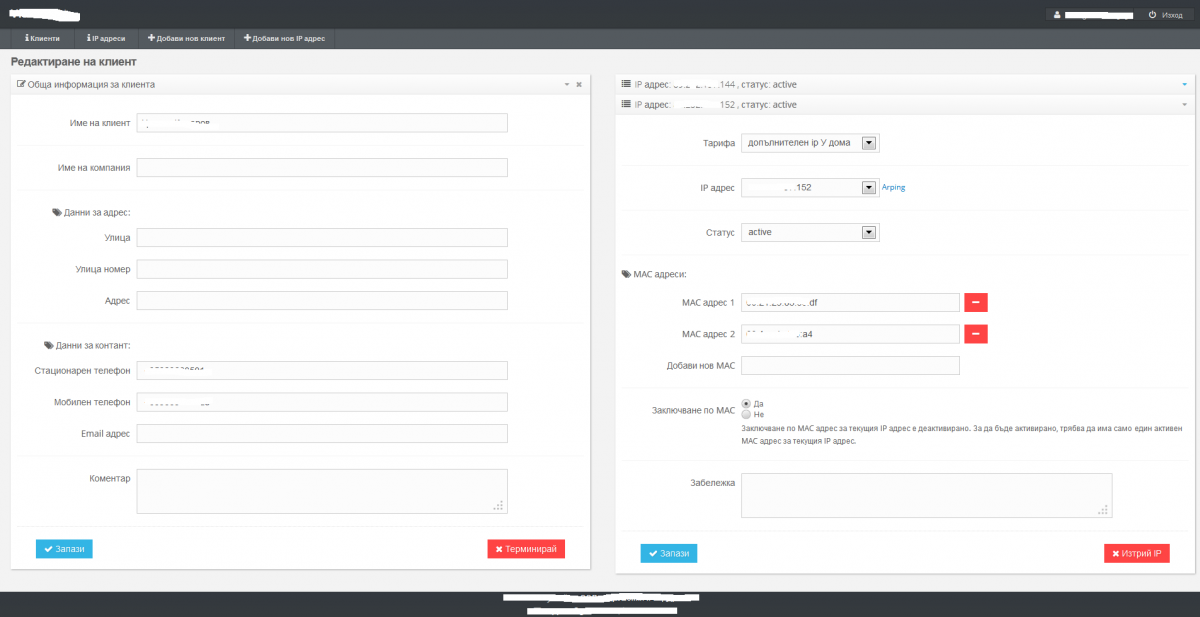This screenshot has height=617, width=1200.
Task: Collapse the client general information panel arrow
Action: 566,85
